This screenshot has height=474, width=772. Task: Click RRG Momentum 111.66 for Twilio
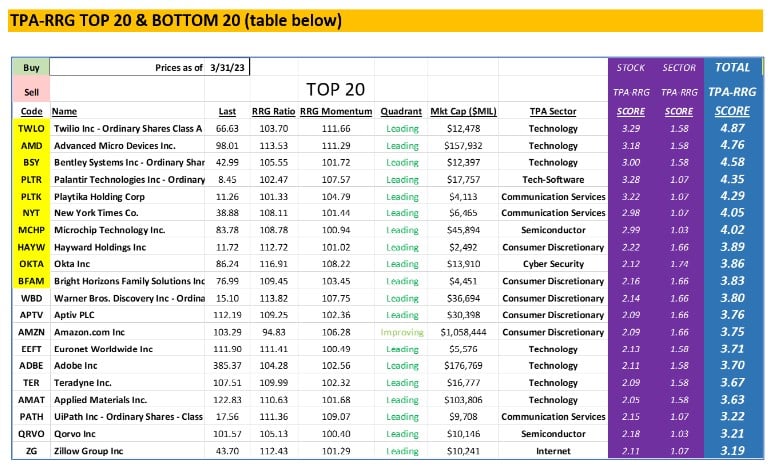336,128
